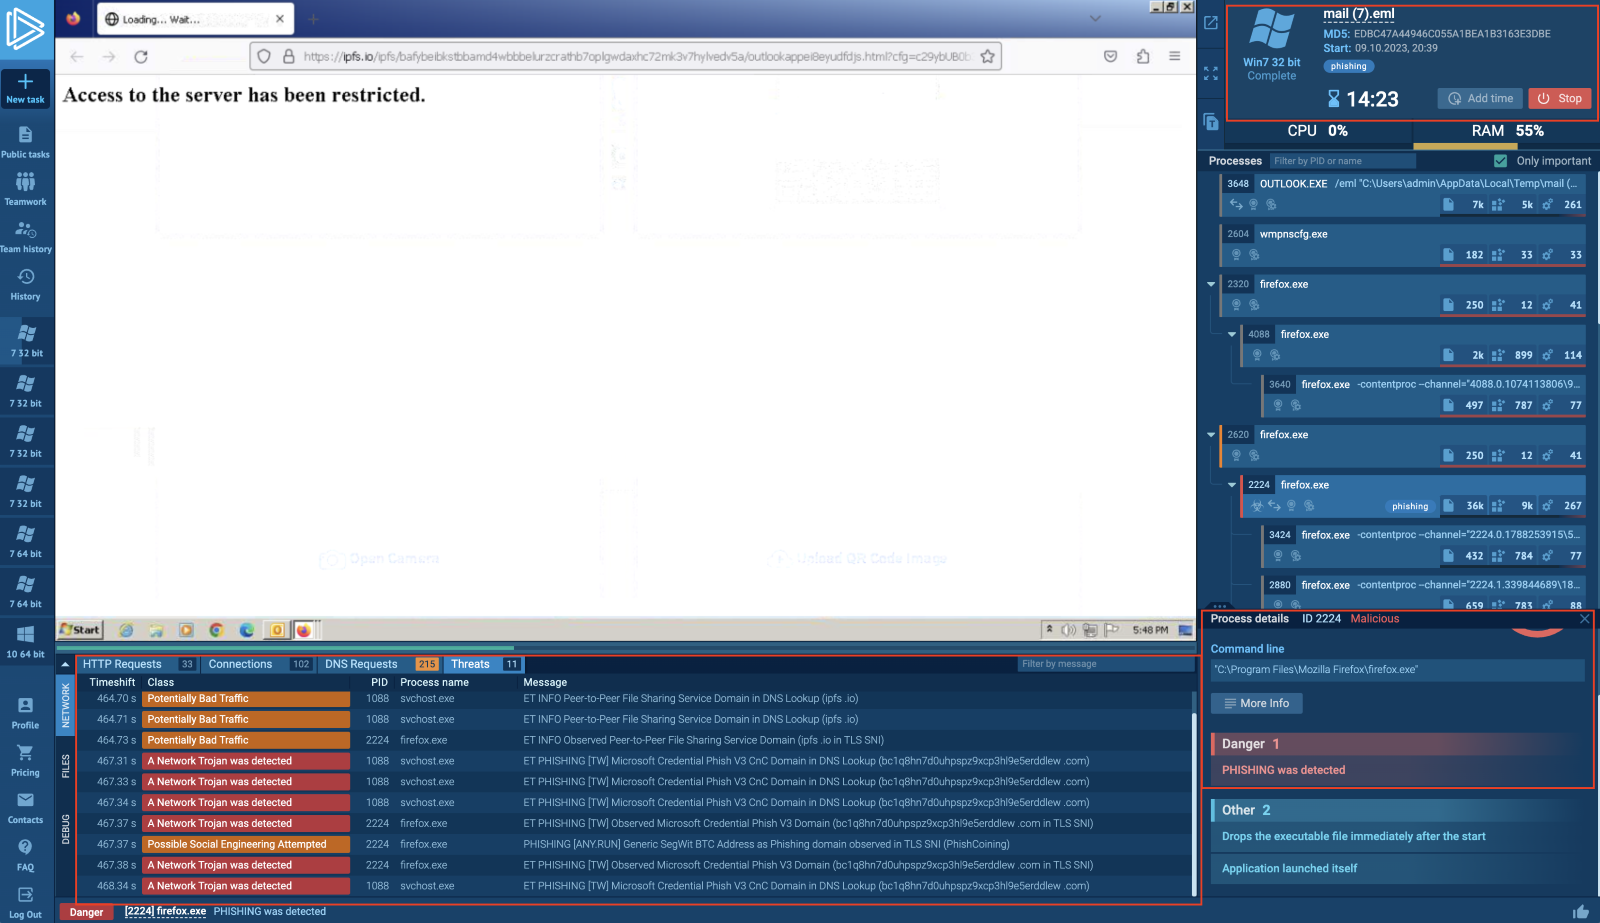The width and height of the screenshot is (1600, 923).
Task: Click the Stop button
Action: point(1559,98)
